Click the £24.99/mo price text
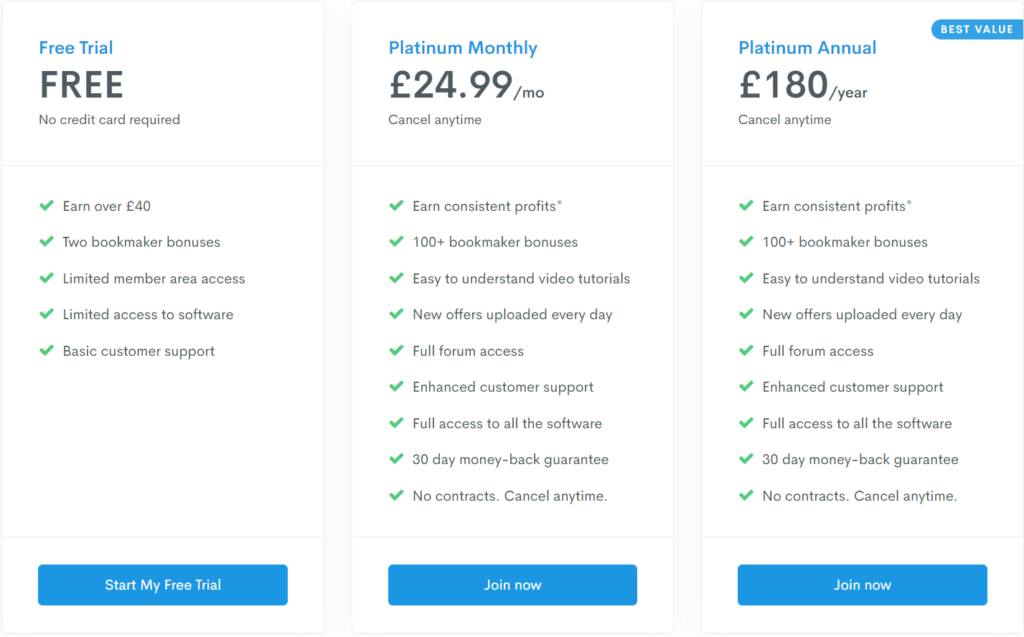Image resolution: width=1024 pixels, height=637 pixels. click(468, 86)
